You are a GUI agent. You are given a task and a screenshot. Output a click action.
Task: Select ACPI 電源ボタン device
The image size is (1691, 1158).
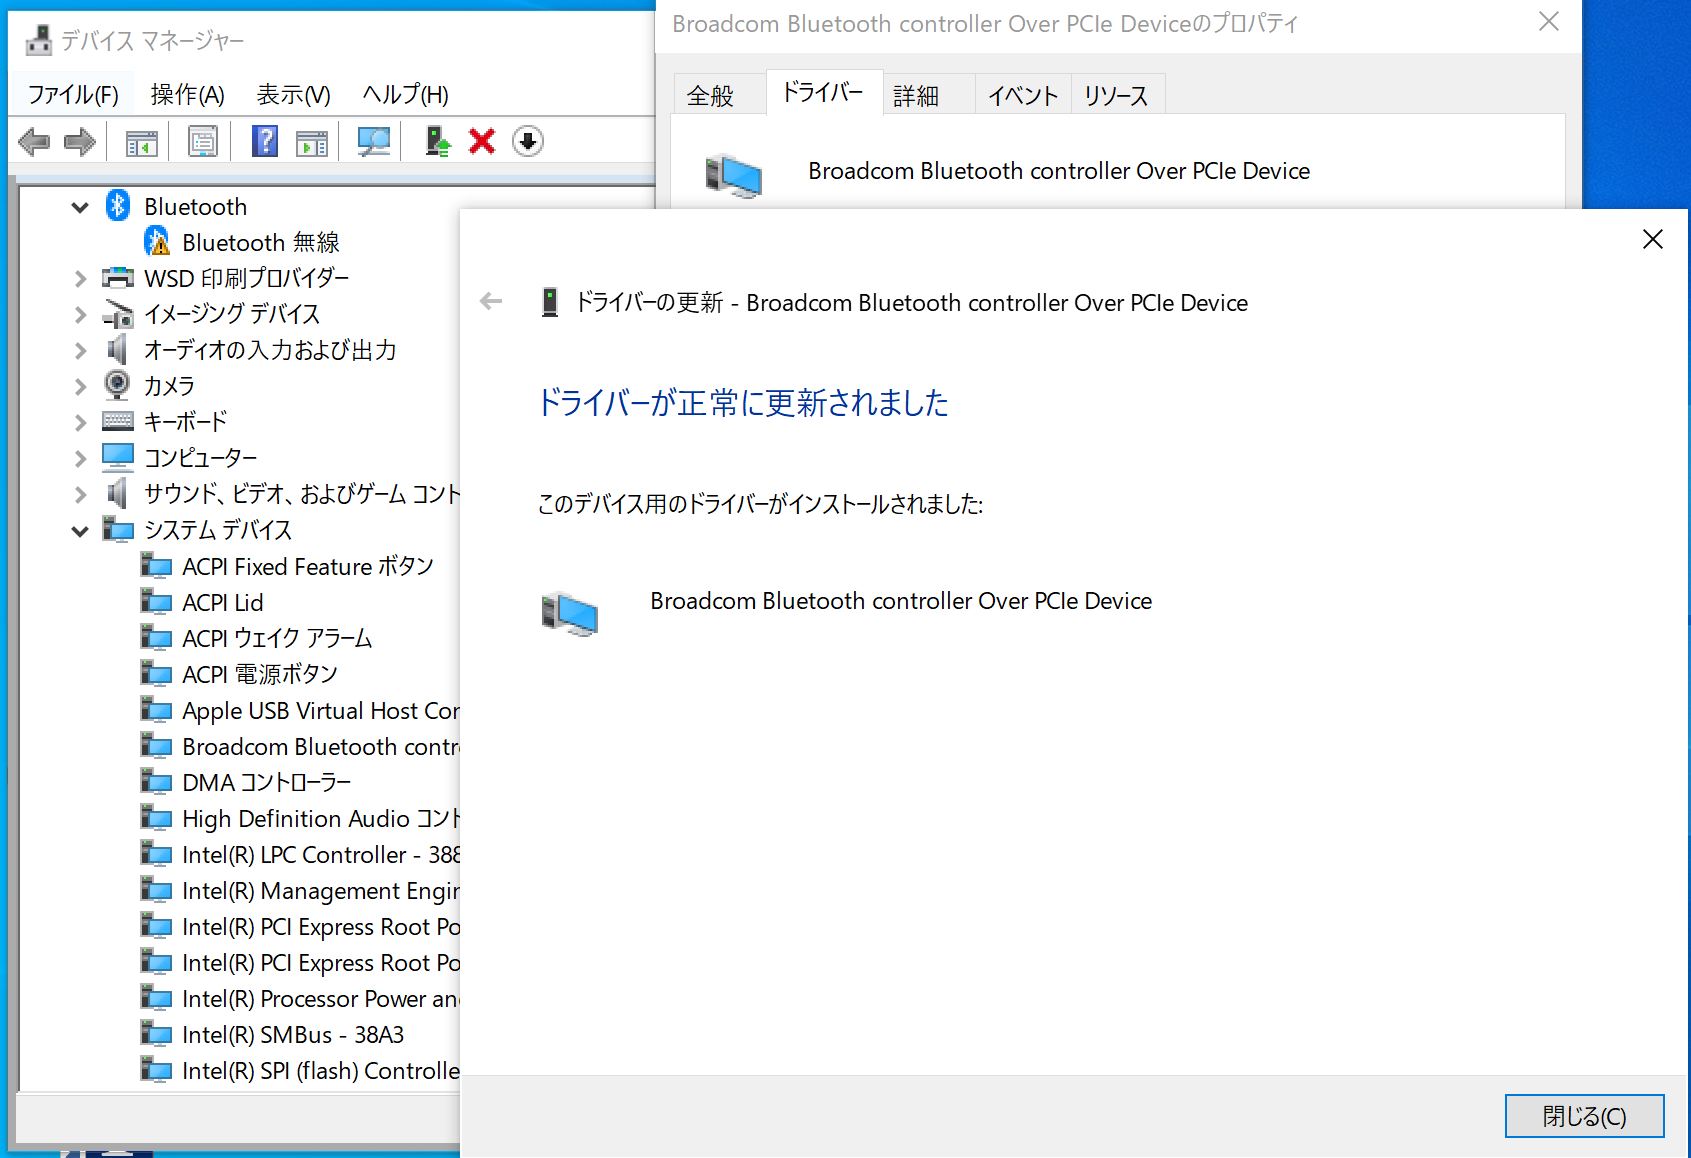260,674
